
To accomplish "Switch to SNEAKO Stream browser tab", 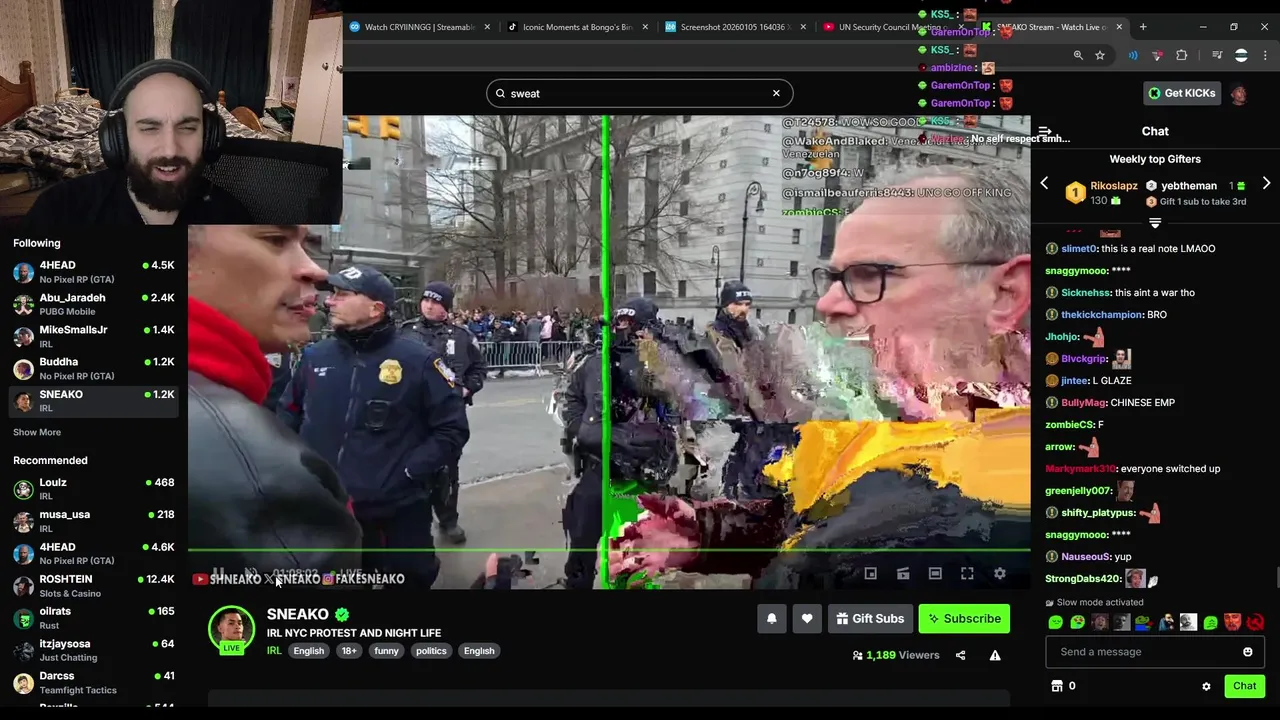I will [1050, 27].
